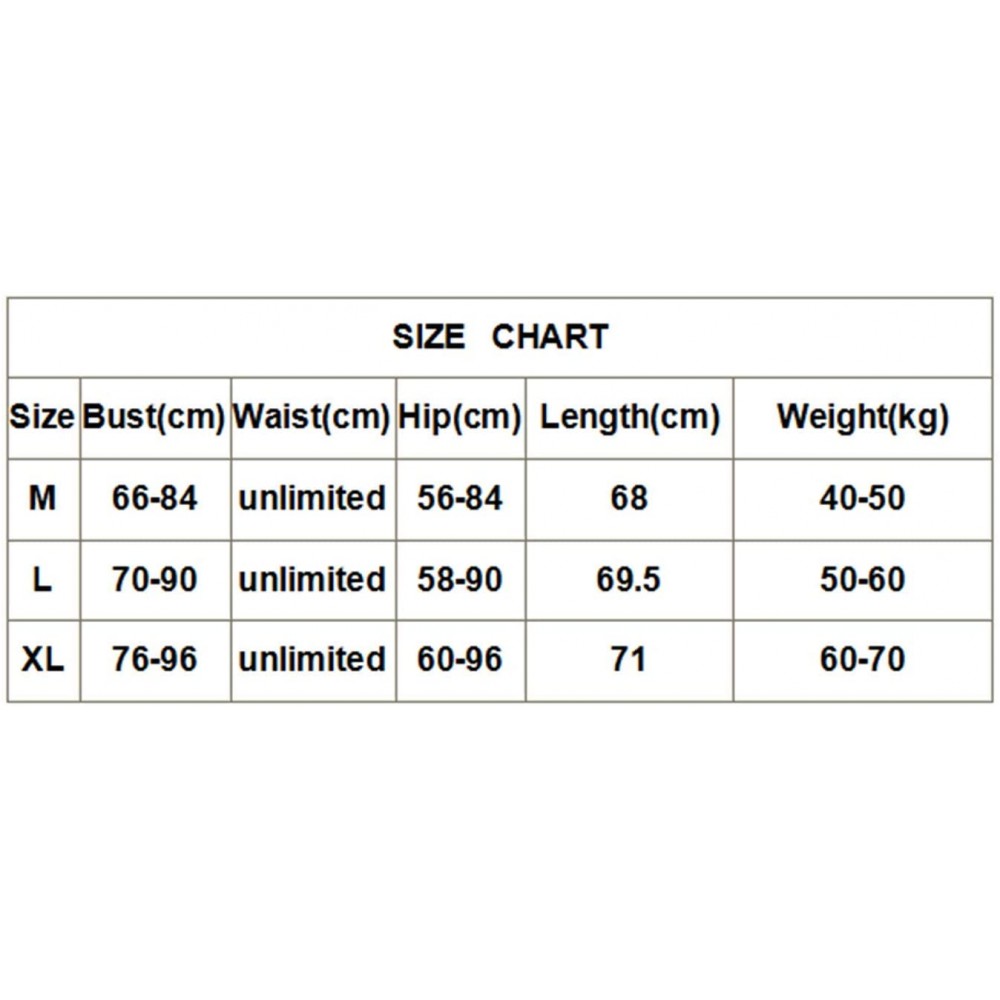Click unlimited waist cell in M row
The image size is (1000, 1000).
coord(312,498)
